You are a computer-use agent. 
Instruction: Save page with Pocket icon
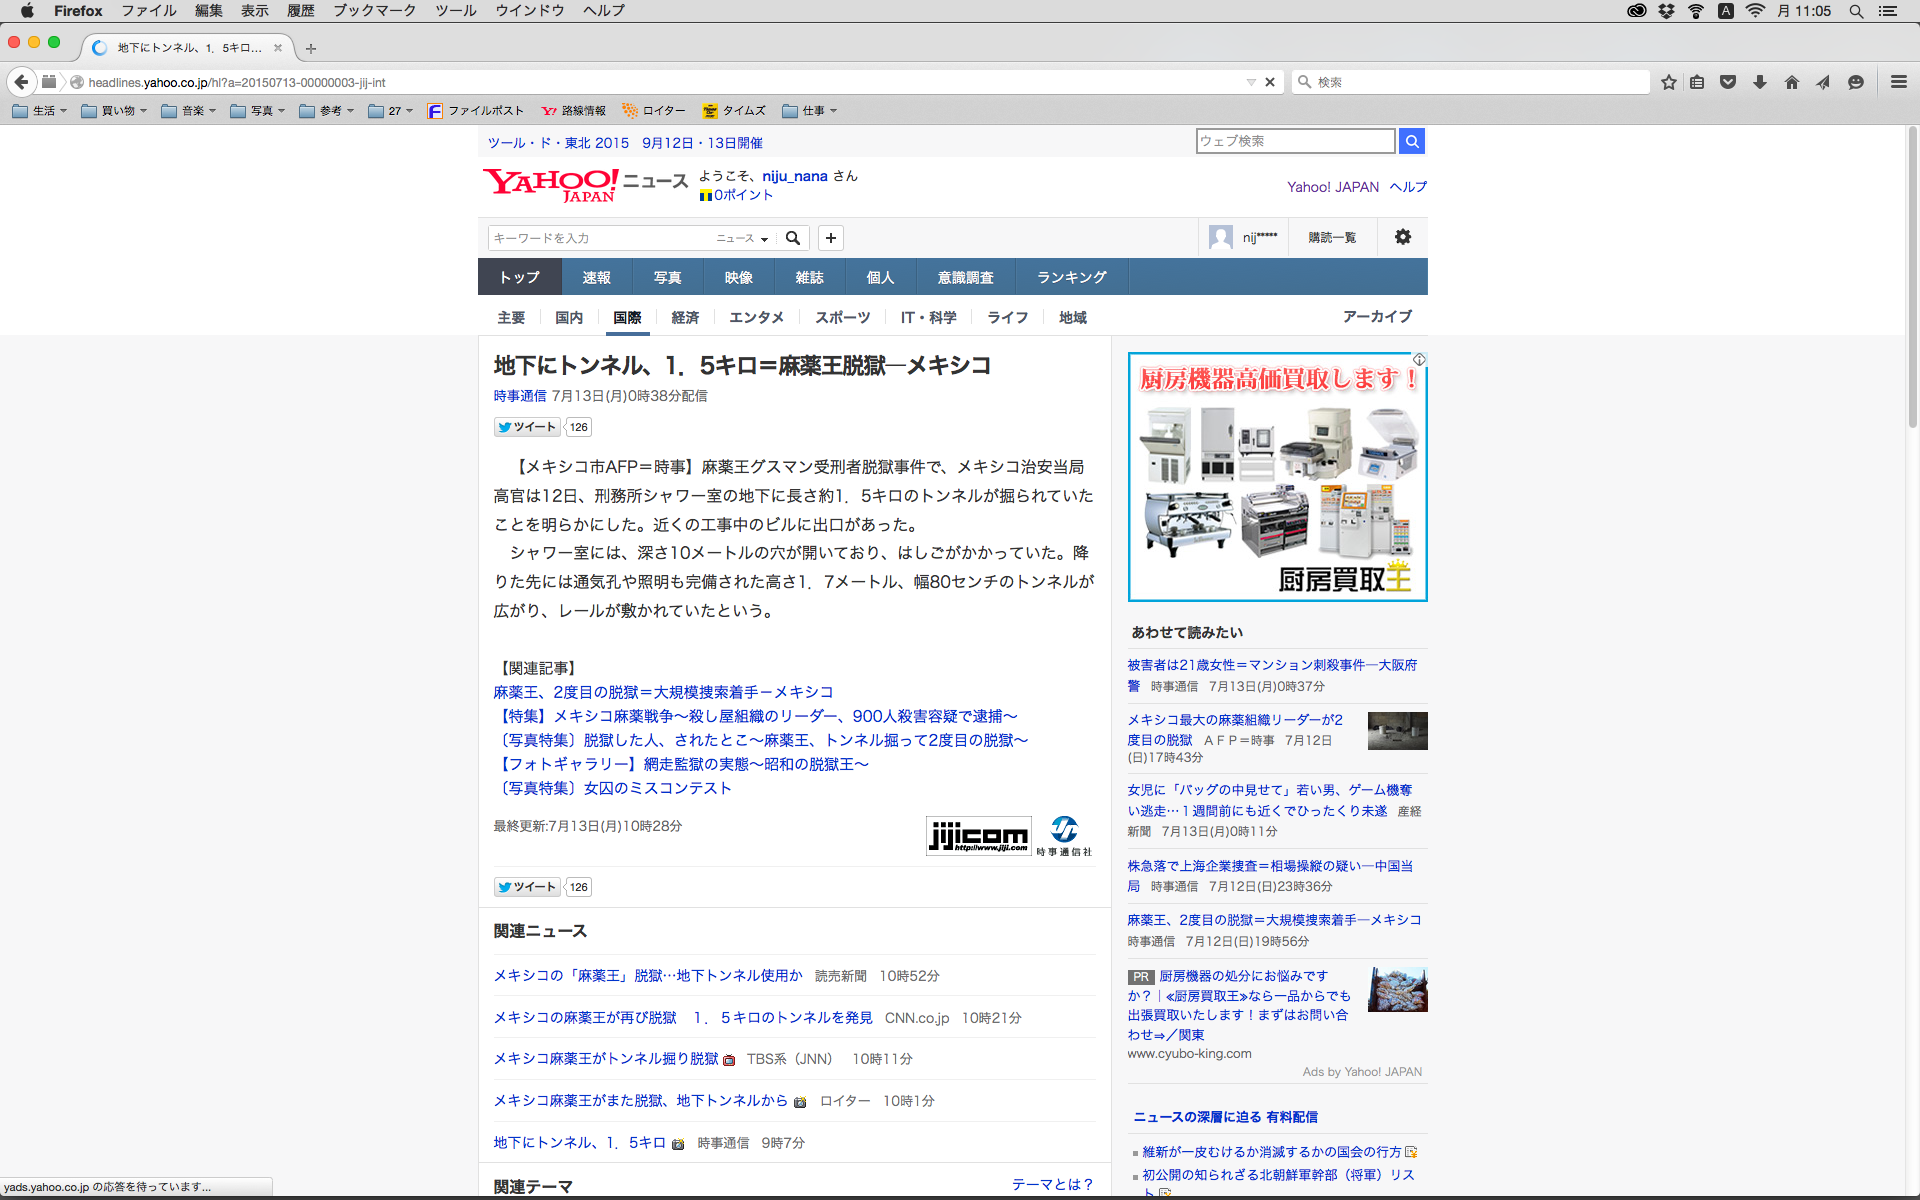[1728, 82]
